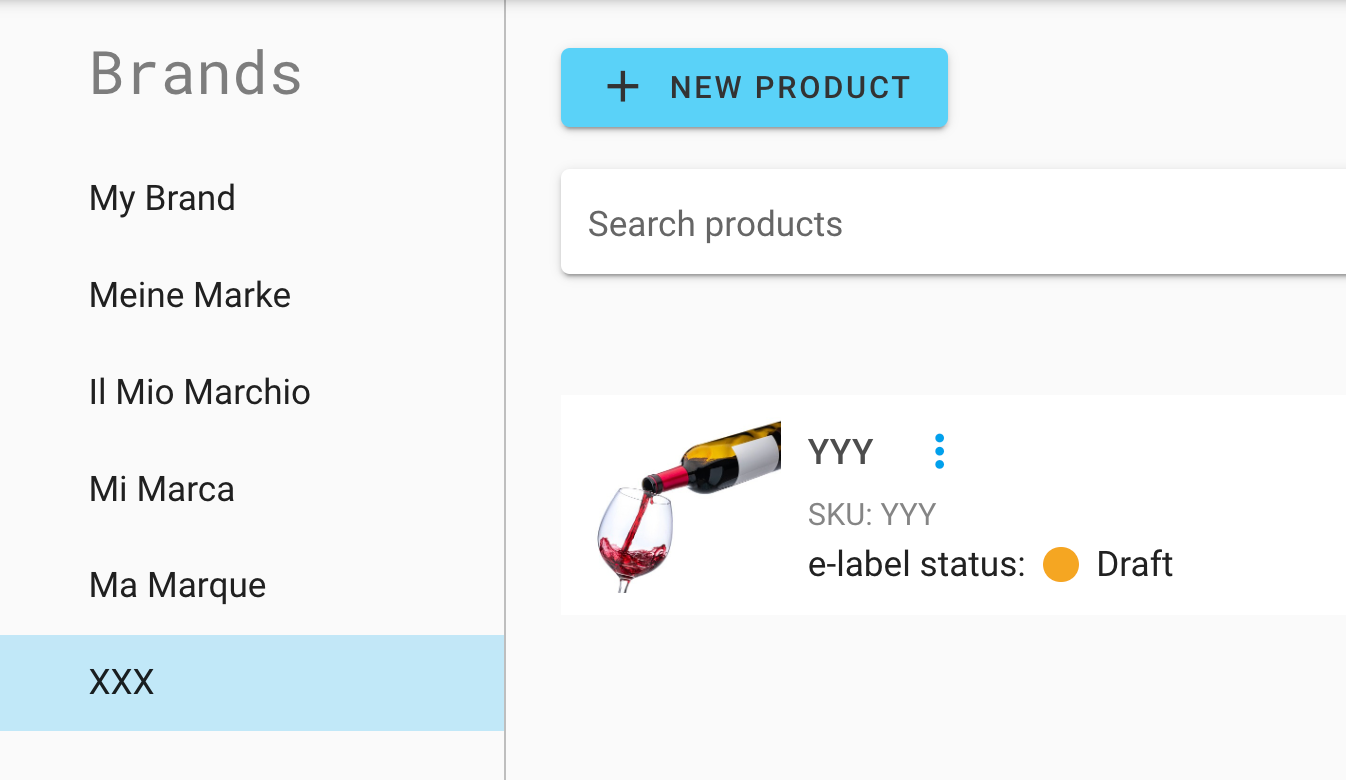Viewport: 1346px width, 780px height.
Task: Open the Mi Marca brand
Action: [x=162, y=489]
